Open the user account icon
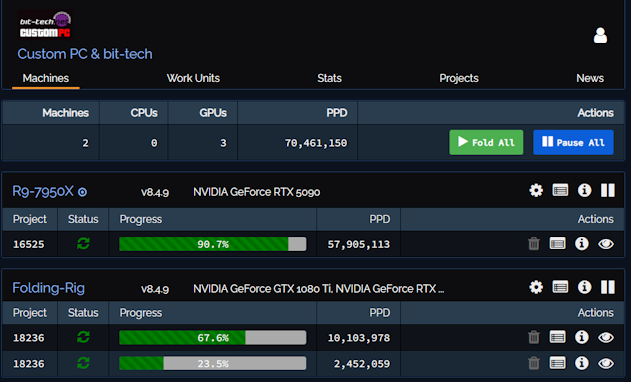The image size is (631, 382). (600, 35)
